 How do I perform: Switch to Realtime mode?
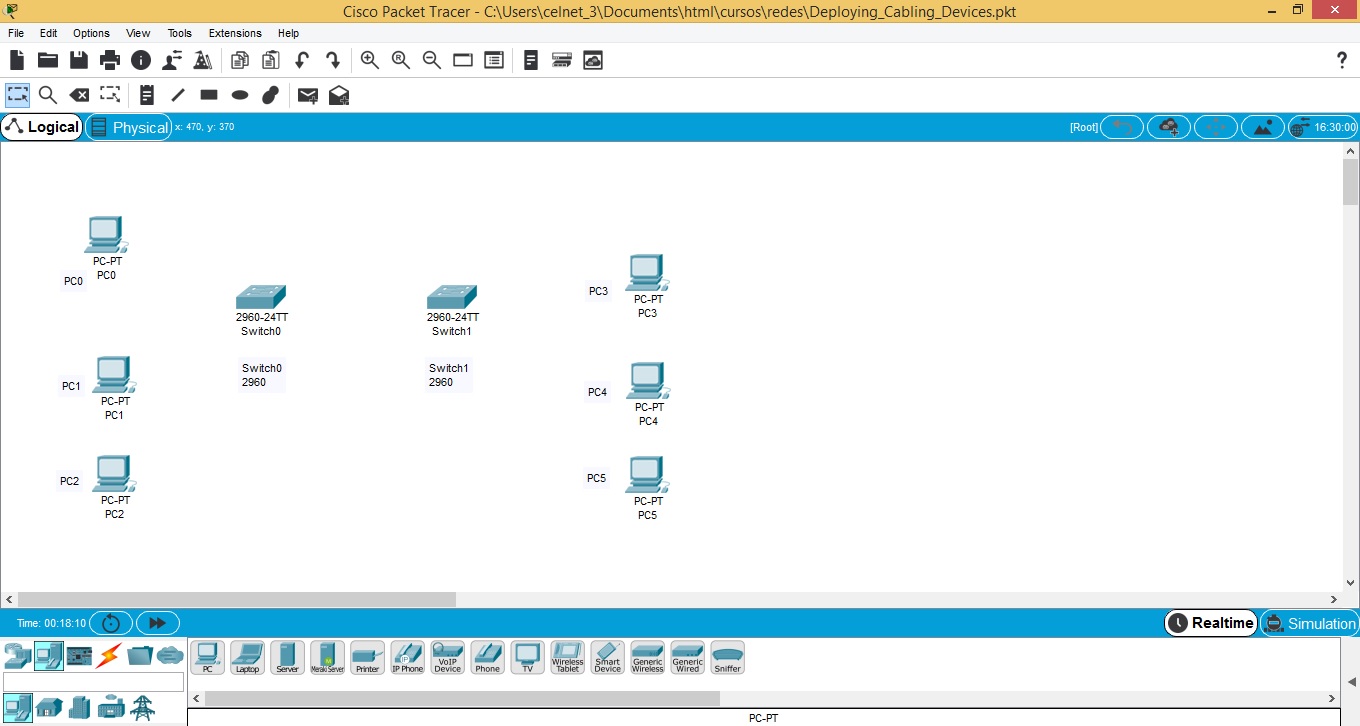tap(1210, 623)
